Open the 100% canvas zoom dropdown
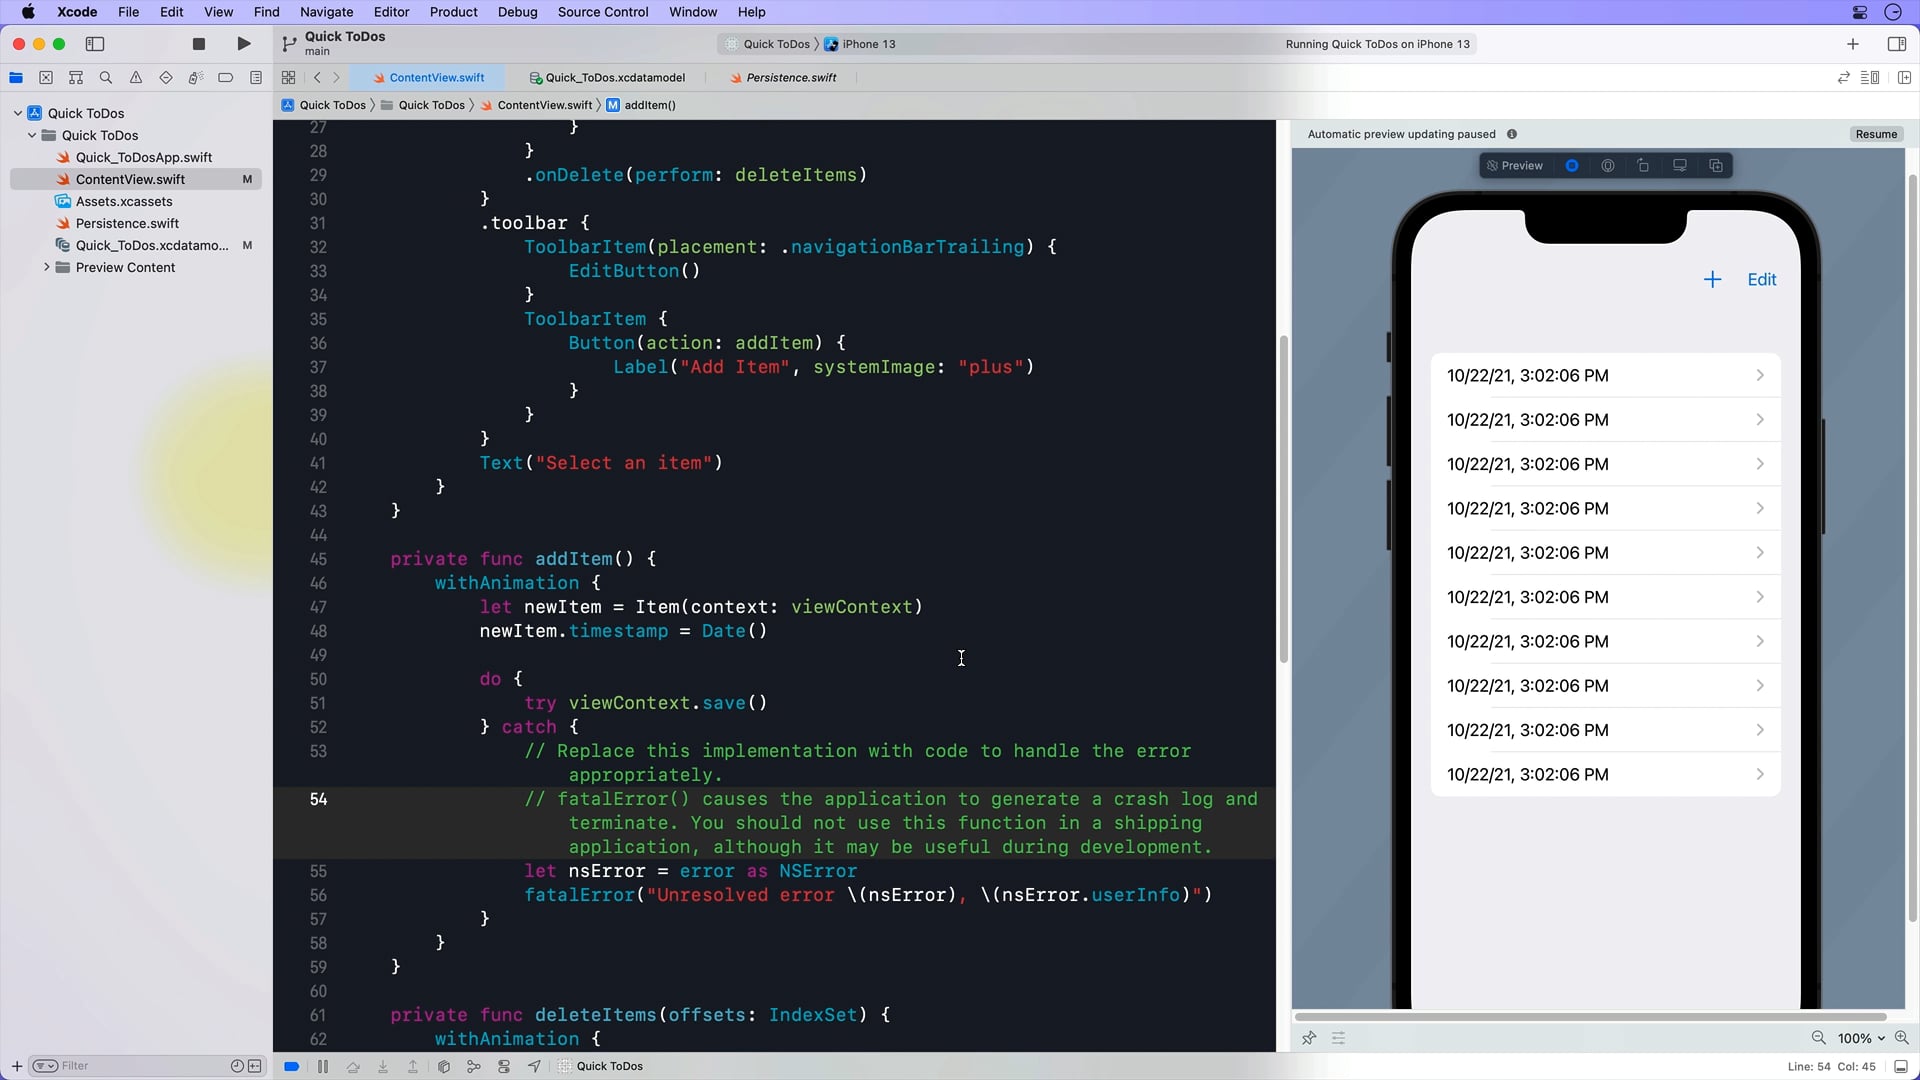1920x1080 pixels. (x=1861, y=1038)
